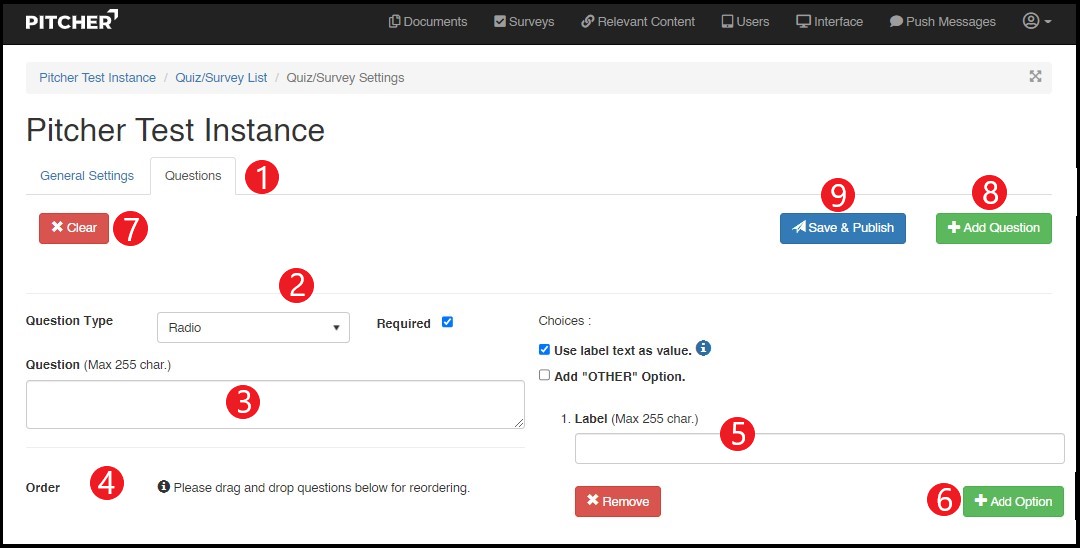Click into the Question text area

point(275,404)
